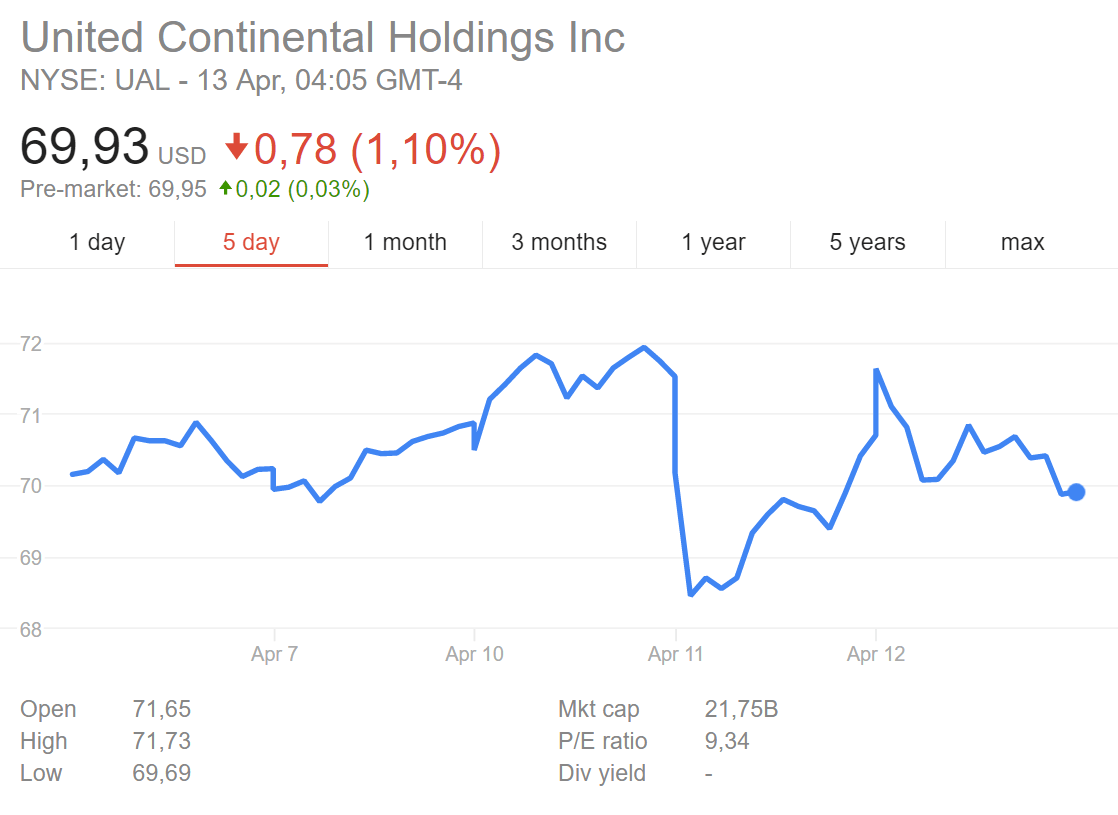Click the Apr 12 date label
The image size is (1118, 815).
875,655
